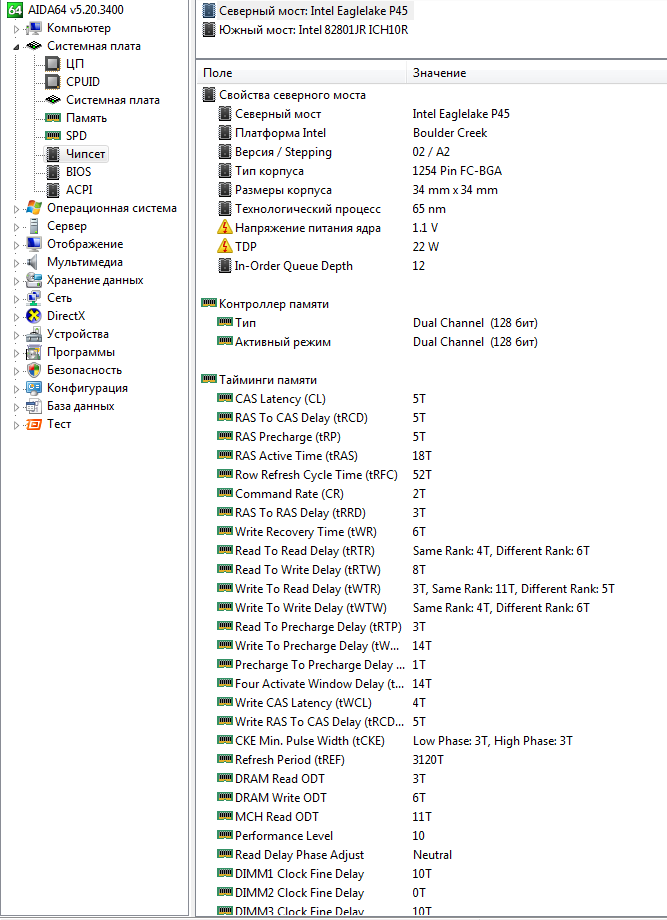Click the value Boulder Creek
Screen dimensions: 667x920
(x=449, y=133)
